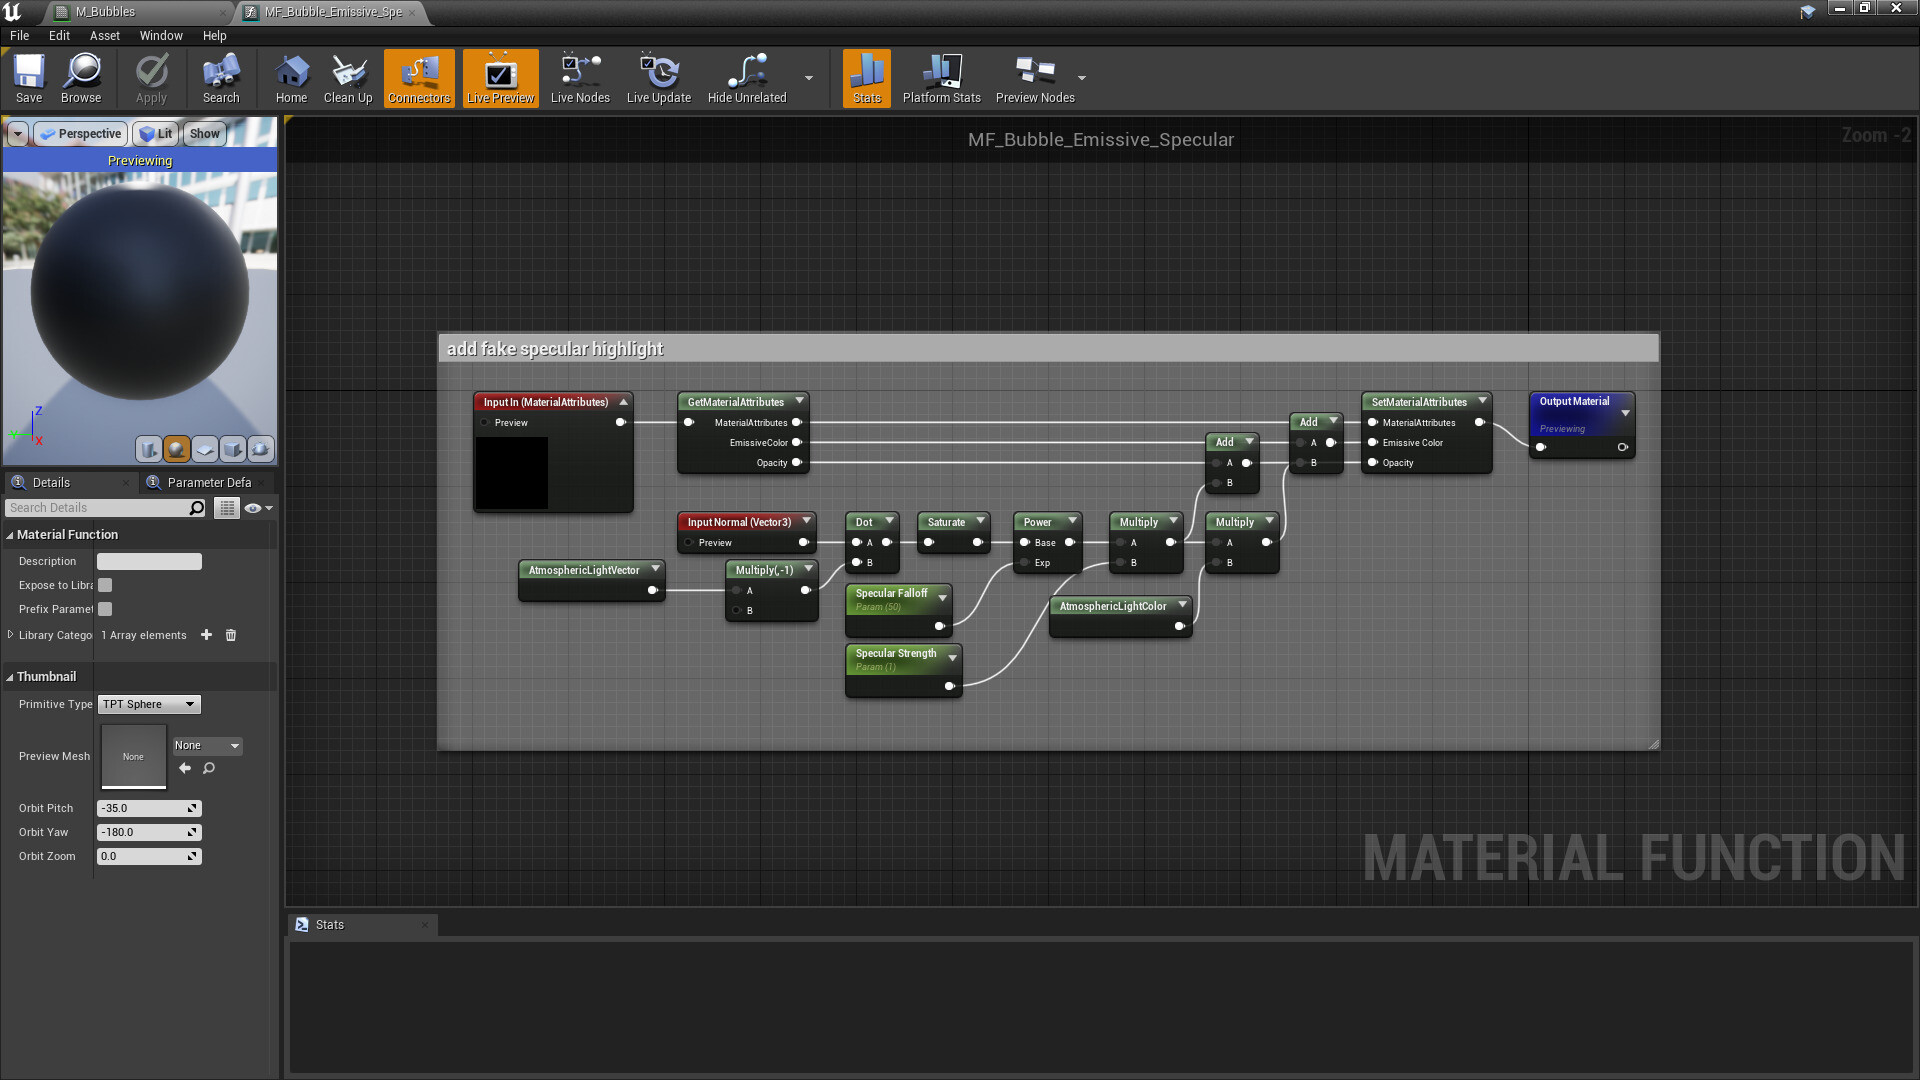Open Platform Stats from the toolbar

pyautogui.click(x=941, y=78)
